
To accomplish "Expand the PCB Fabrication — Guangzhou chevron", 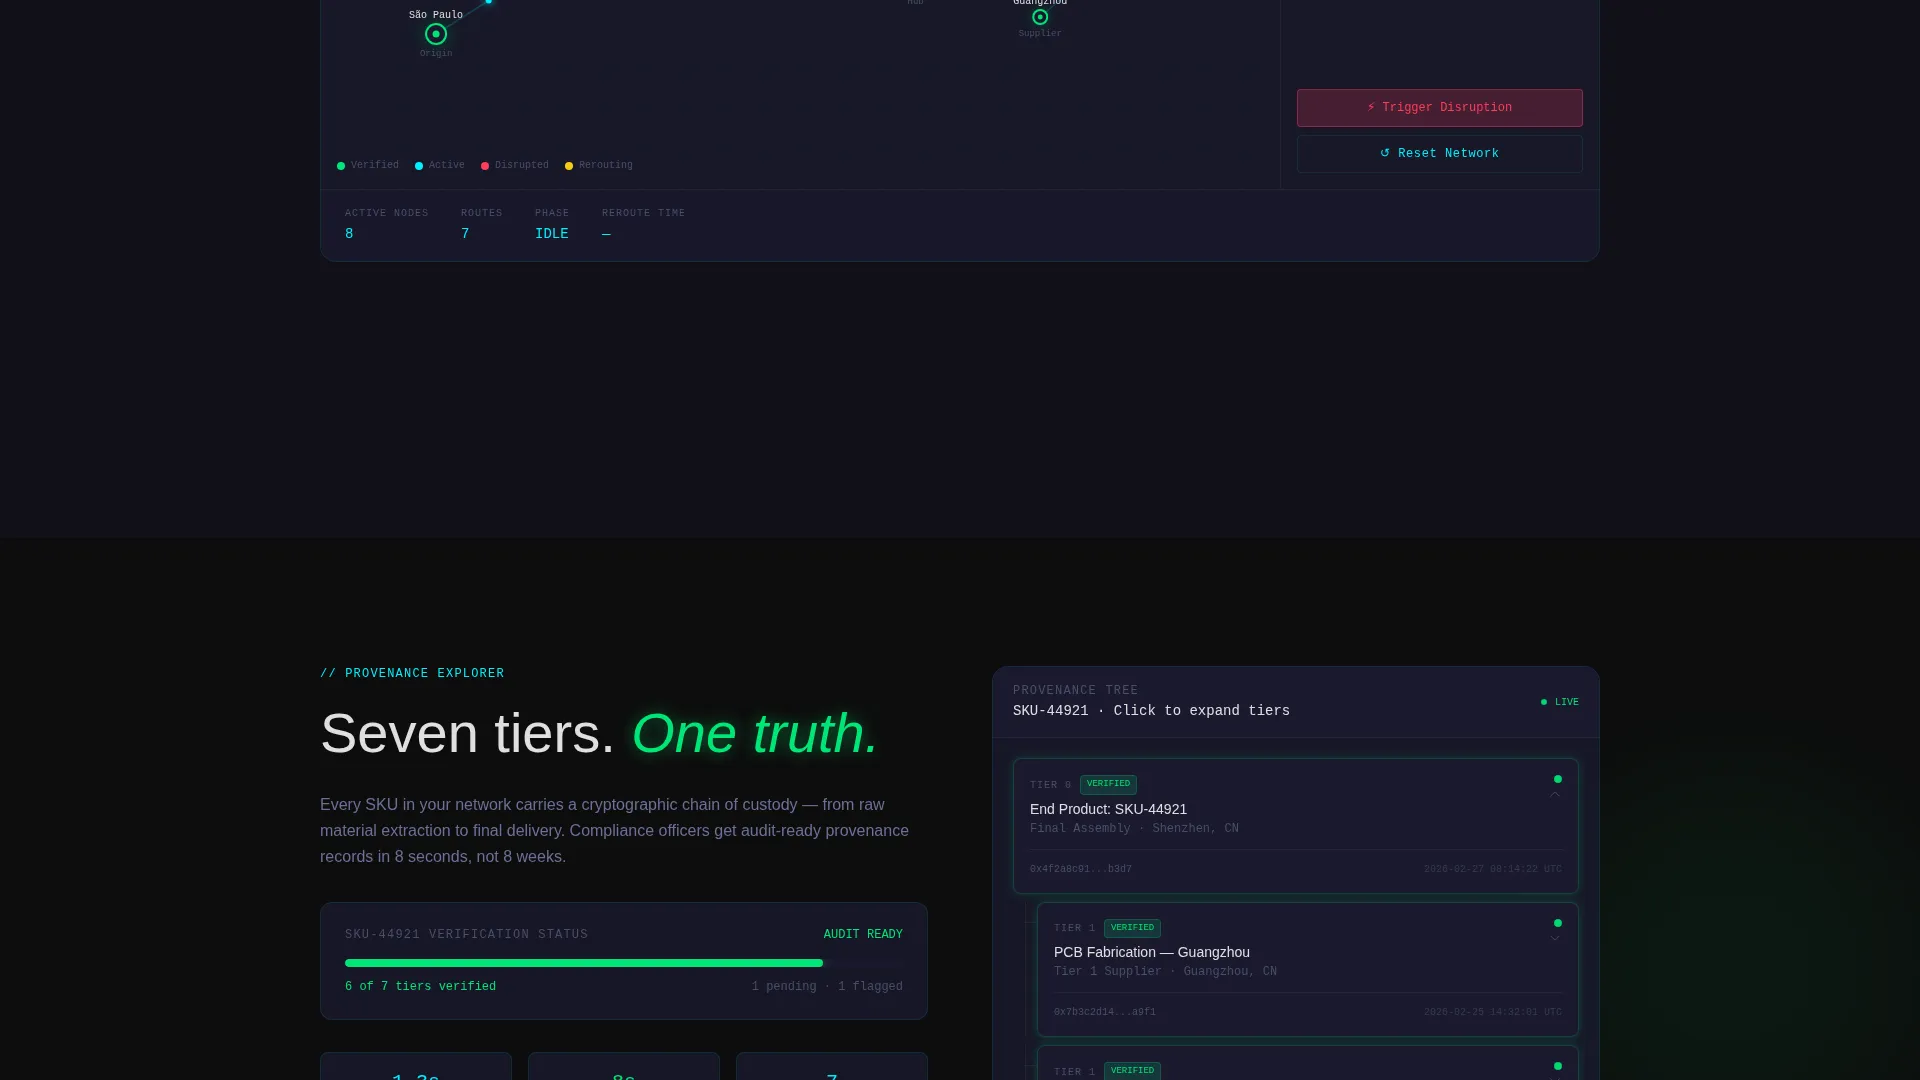I will tap(1555, 938).
